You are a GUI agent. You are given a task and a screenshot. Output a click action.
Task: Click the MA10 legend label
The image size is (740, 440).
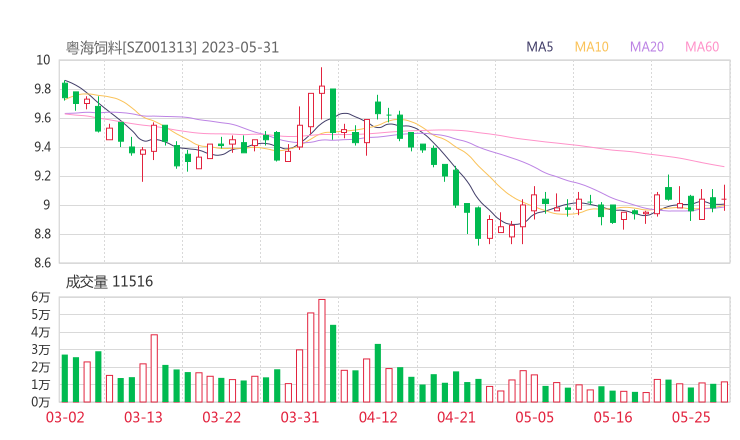coord(591,47)
